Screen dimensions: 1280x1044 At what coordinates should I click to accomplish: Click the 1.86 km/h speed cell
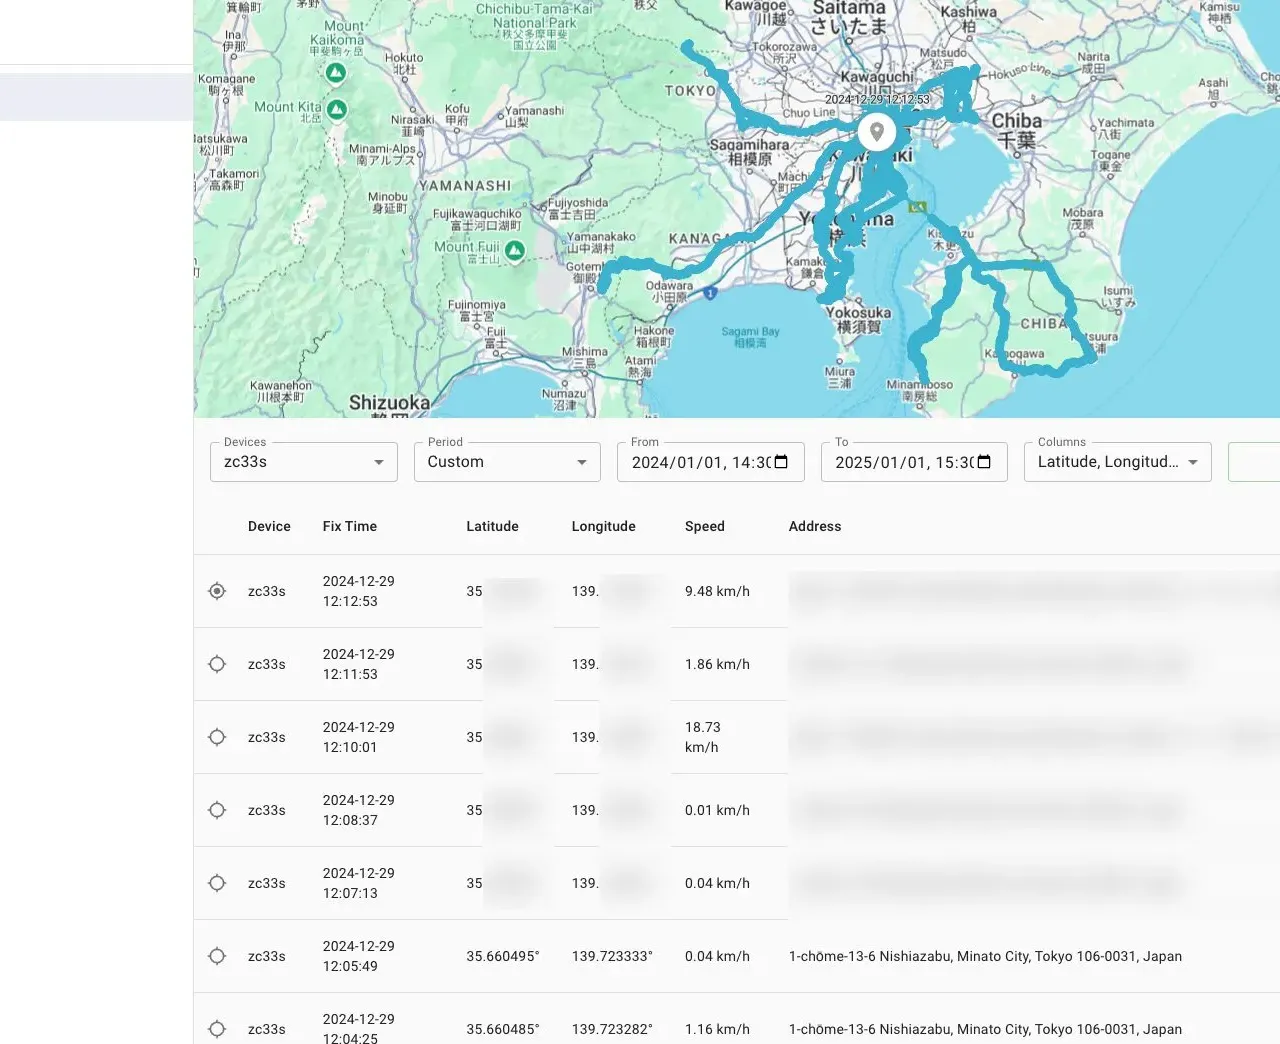pos(717,664)
